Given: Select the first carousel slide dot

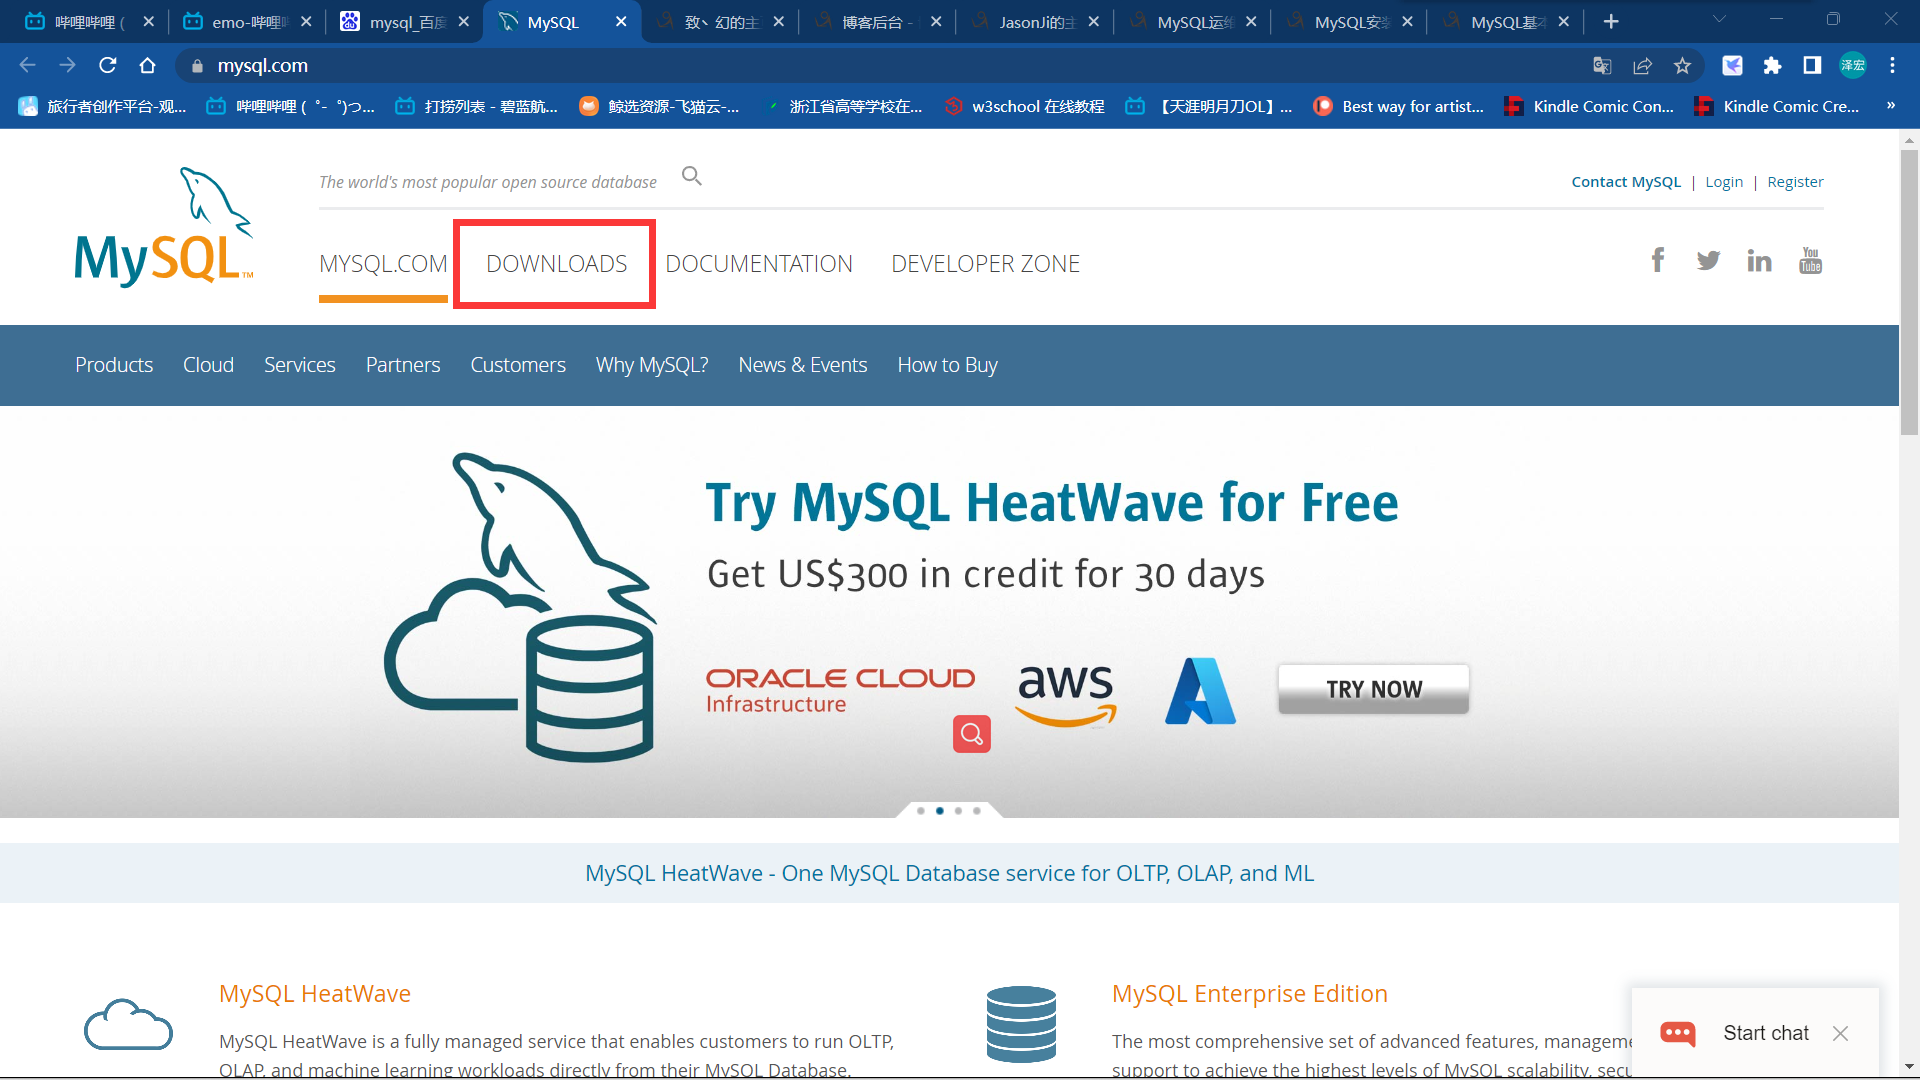Looking at the screenshot, I should coord(921,811).
